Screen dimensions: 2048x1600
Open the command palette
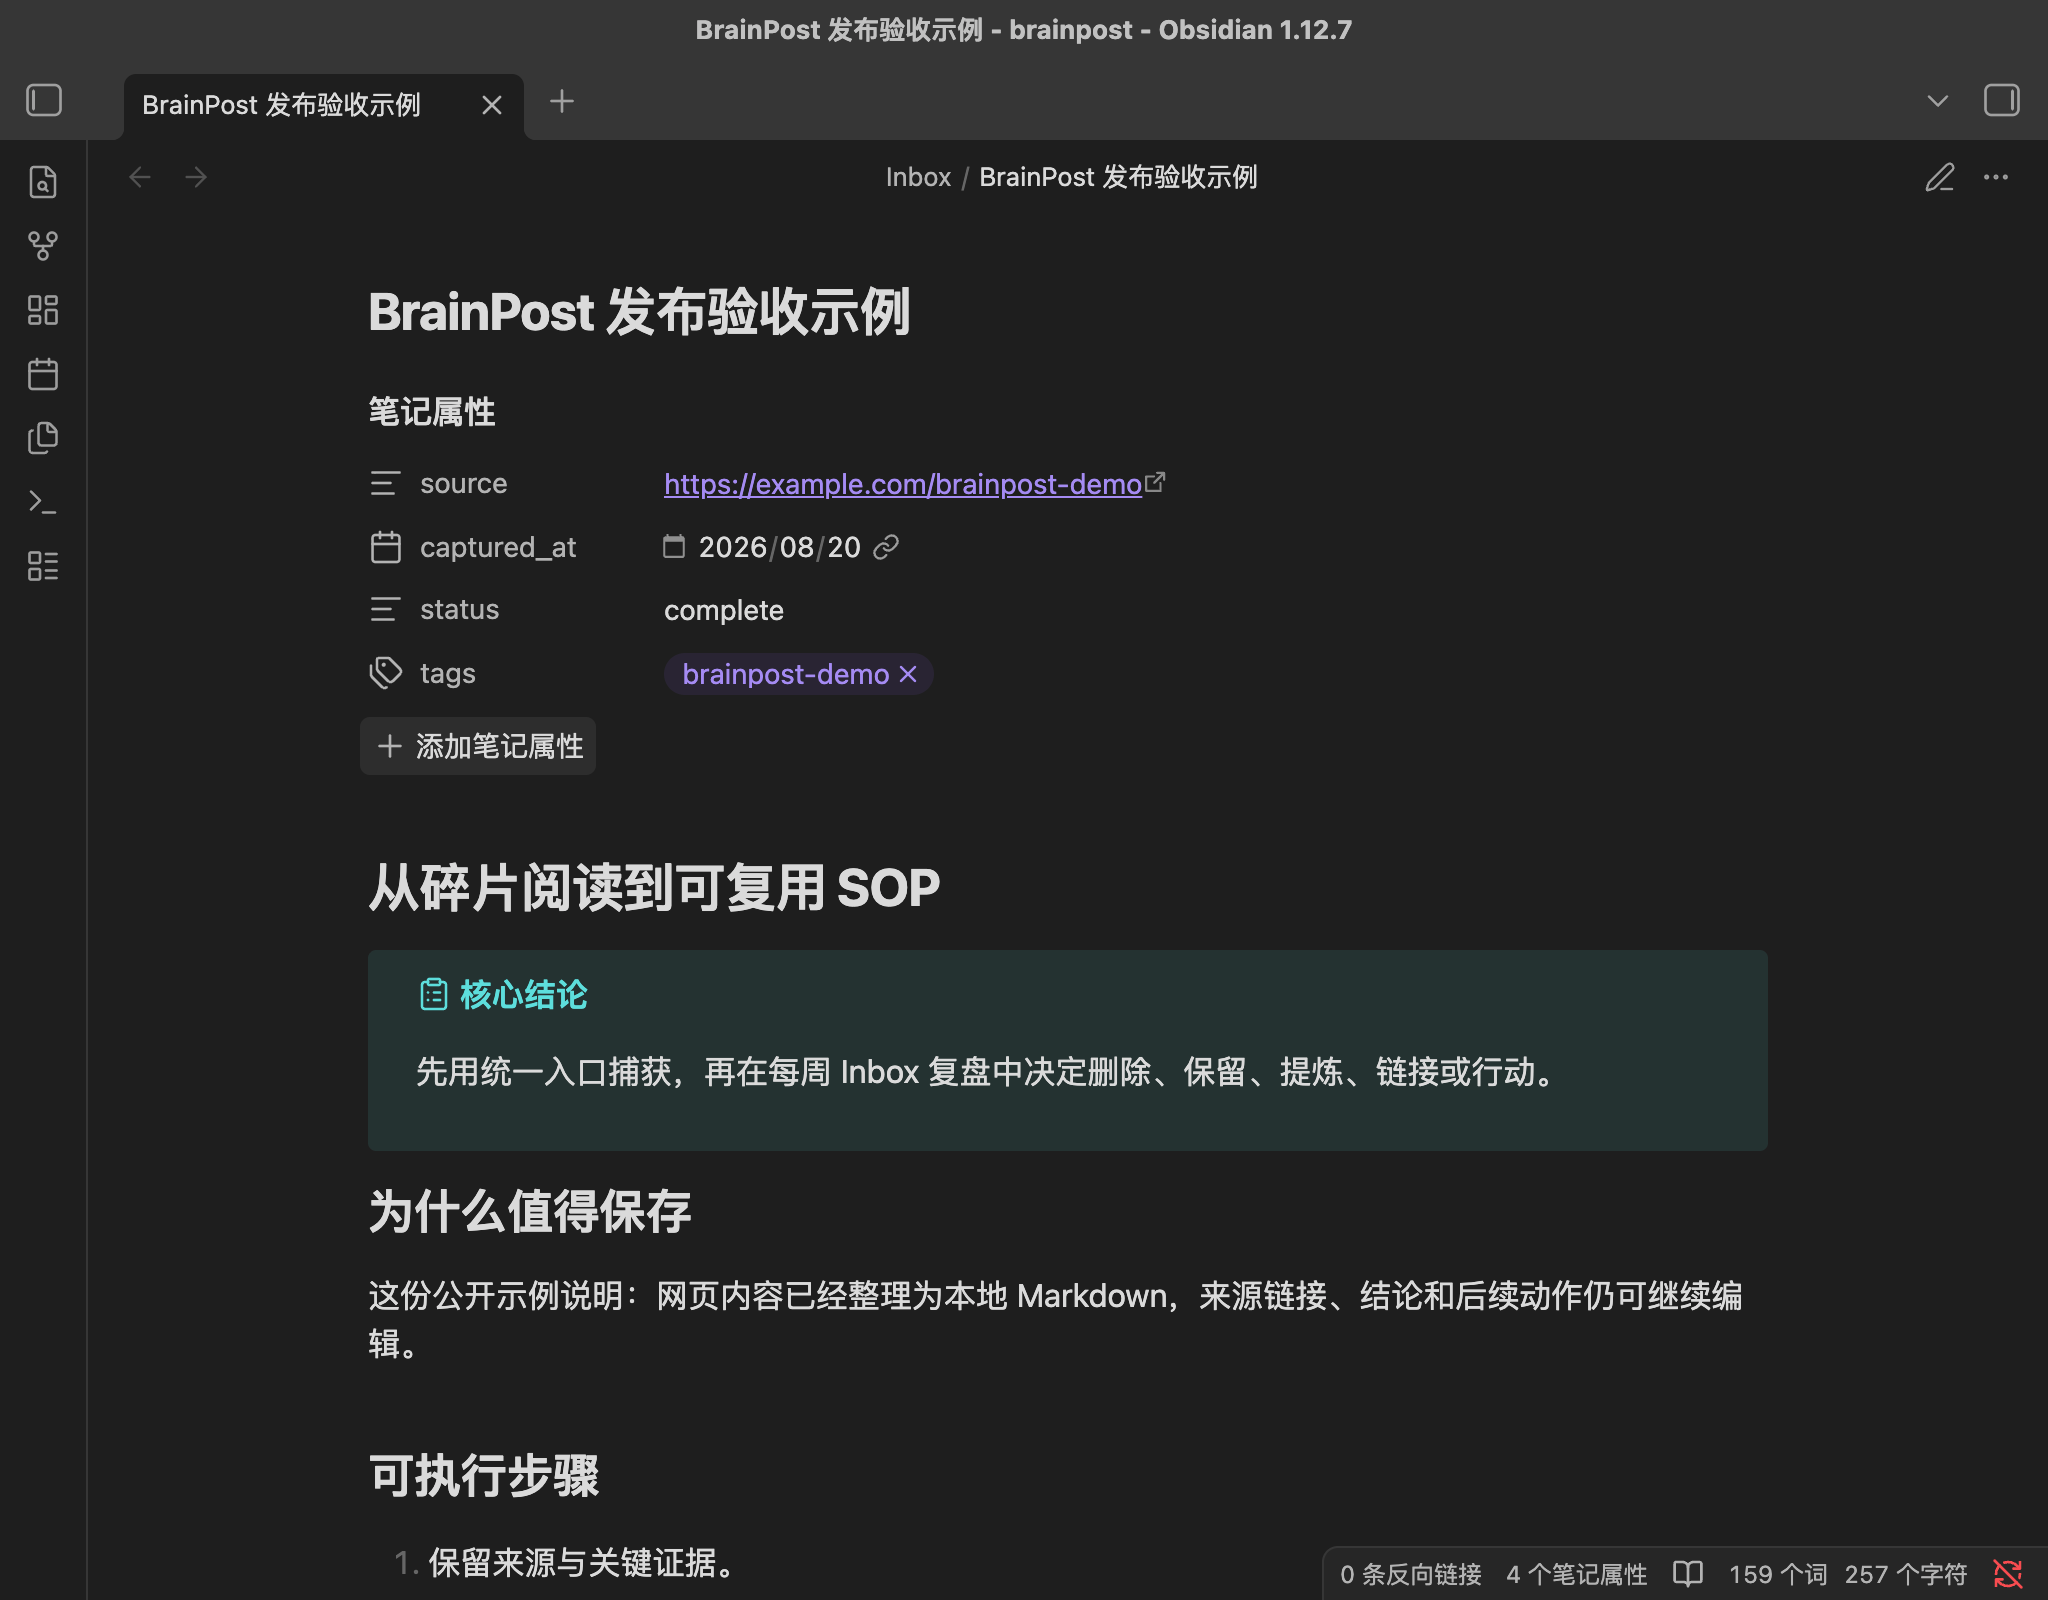(43, 502)
